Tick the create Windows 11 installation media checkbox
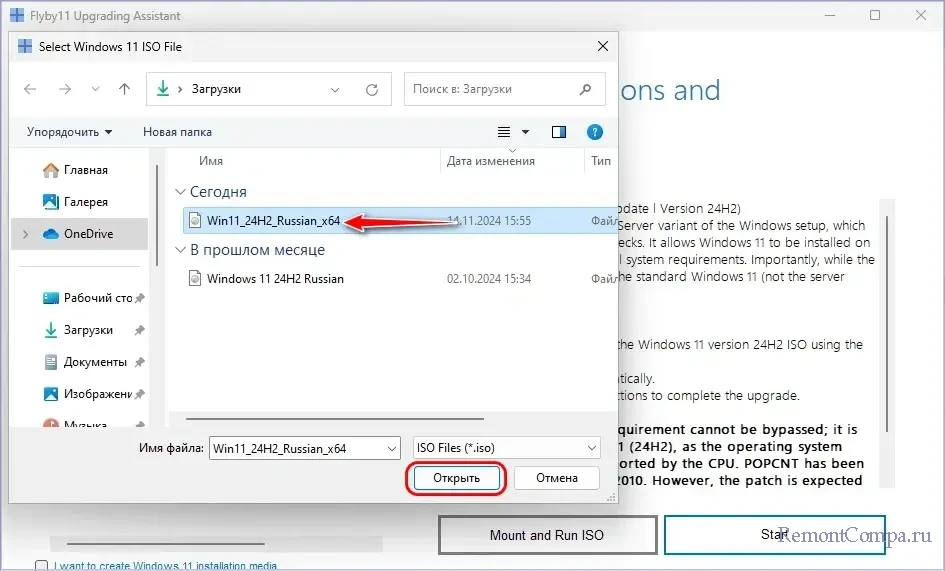The width and height of the screenshot is (945, 571). click(42, 566)
